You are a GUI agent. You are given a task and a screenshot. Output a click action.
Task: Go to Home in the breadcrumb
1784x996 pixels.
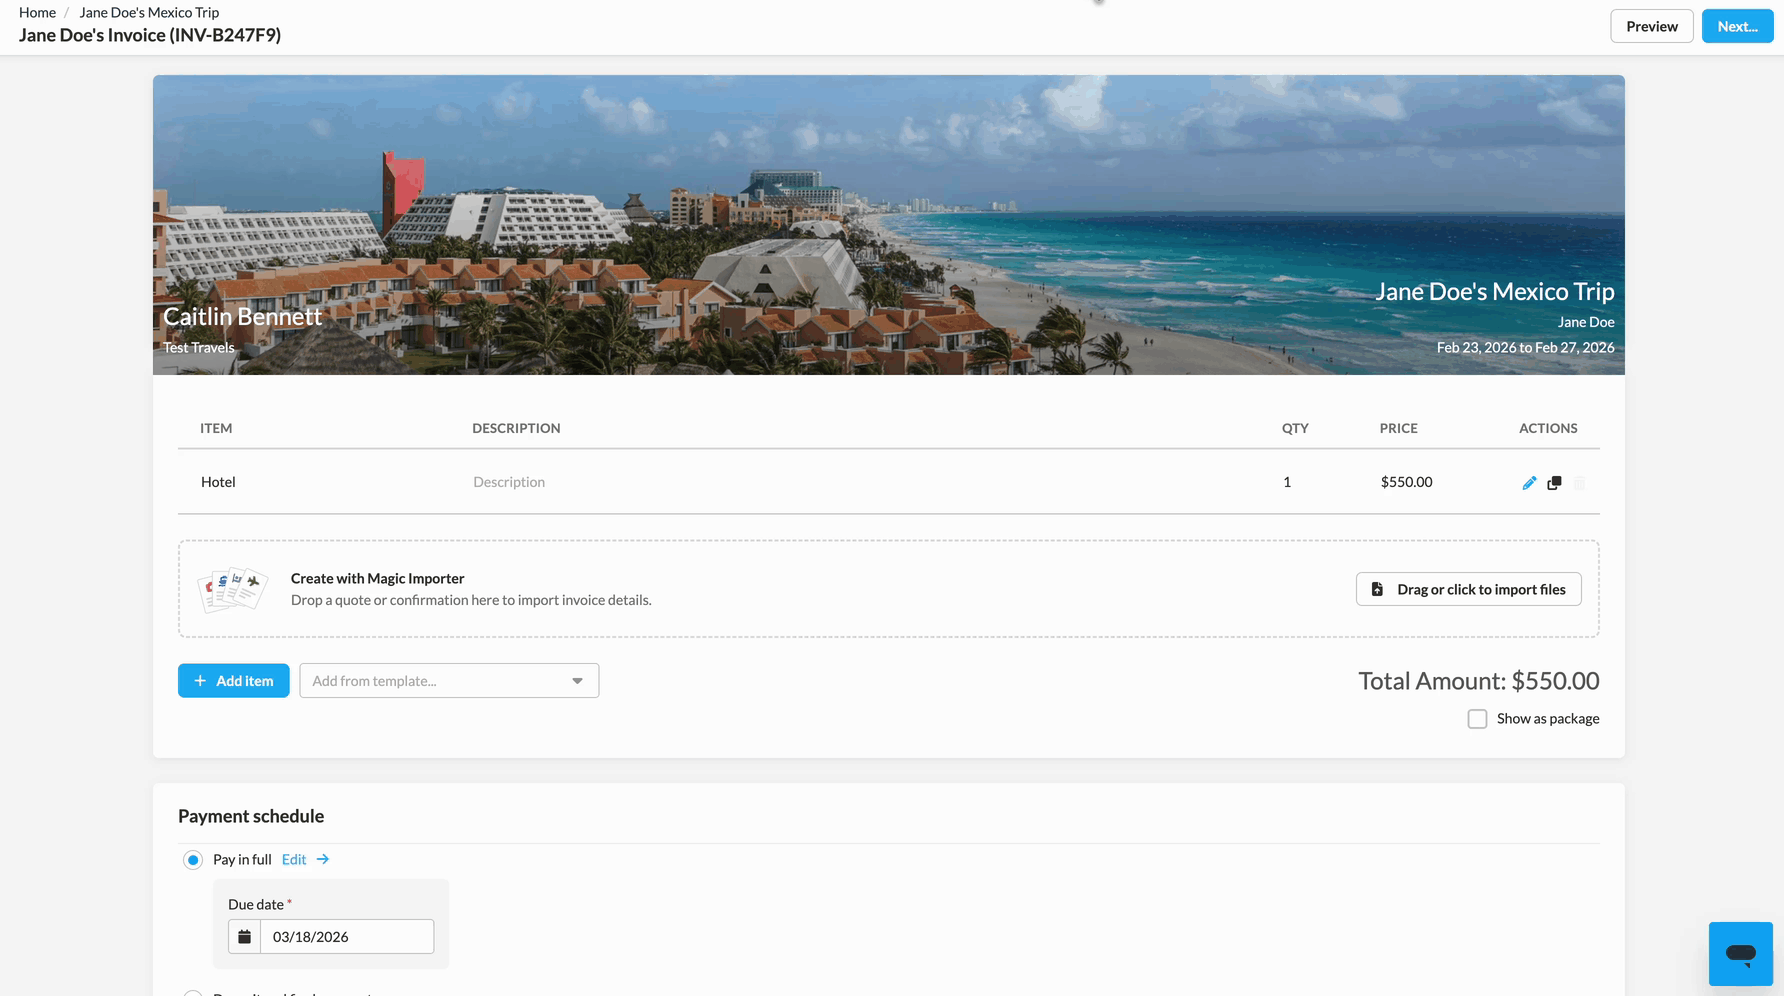tap(37, 12)
